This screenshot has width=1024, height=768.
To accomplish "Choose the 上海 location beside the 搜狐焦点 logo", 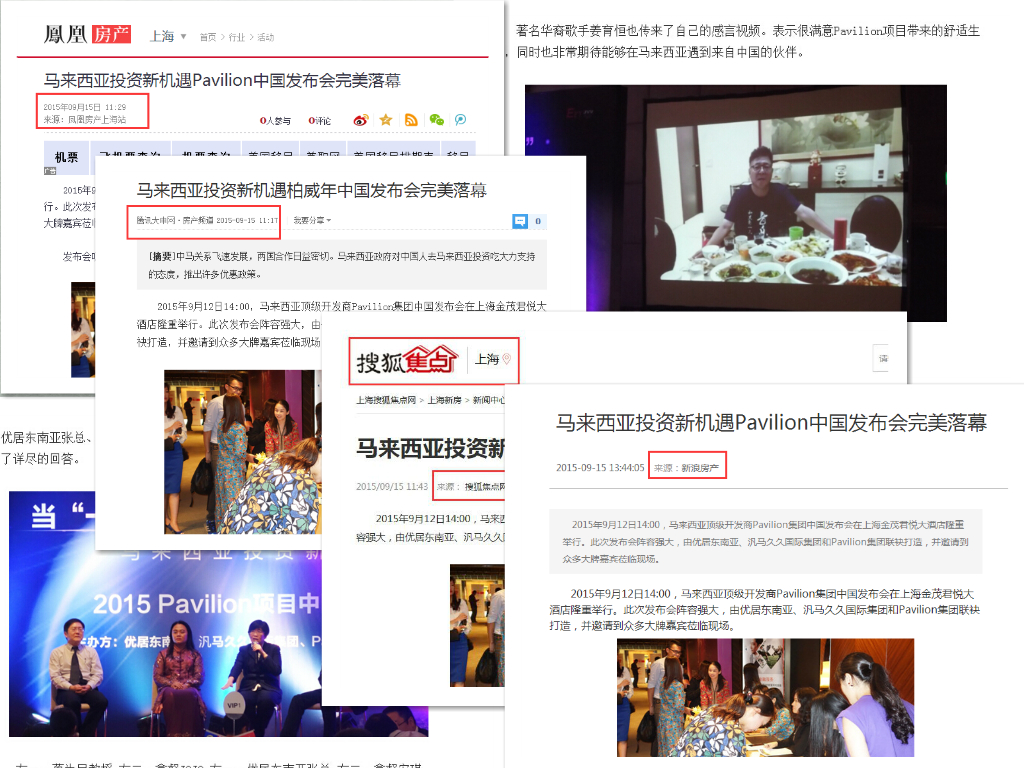I will 492,359.
